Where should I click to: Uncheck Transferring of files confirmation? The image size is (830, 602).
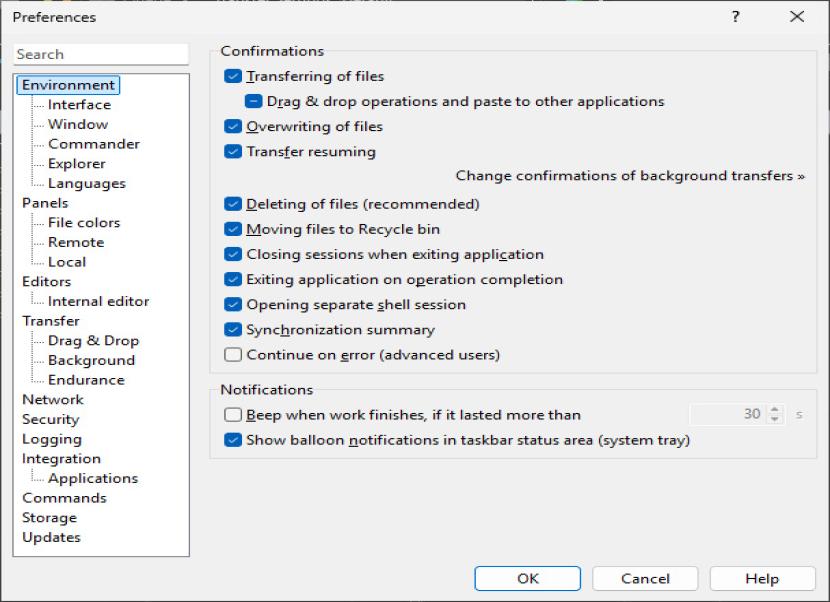coord(233,76)
